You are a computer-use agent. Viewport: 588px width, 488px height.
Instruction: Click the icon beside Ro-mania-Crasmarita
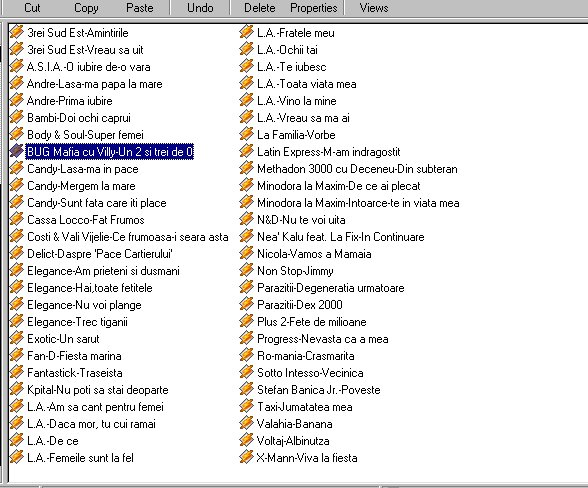[x=246, y=355]
